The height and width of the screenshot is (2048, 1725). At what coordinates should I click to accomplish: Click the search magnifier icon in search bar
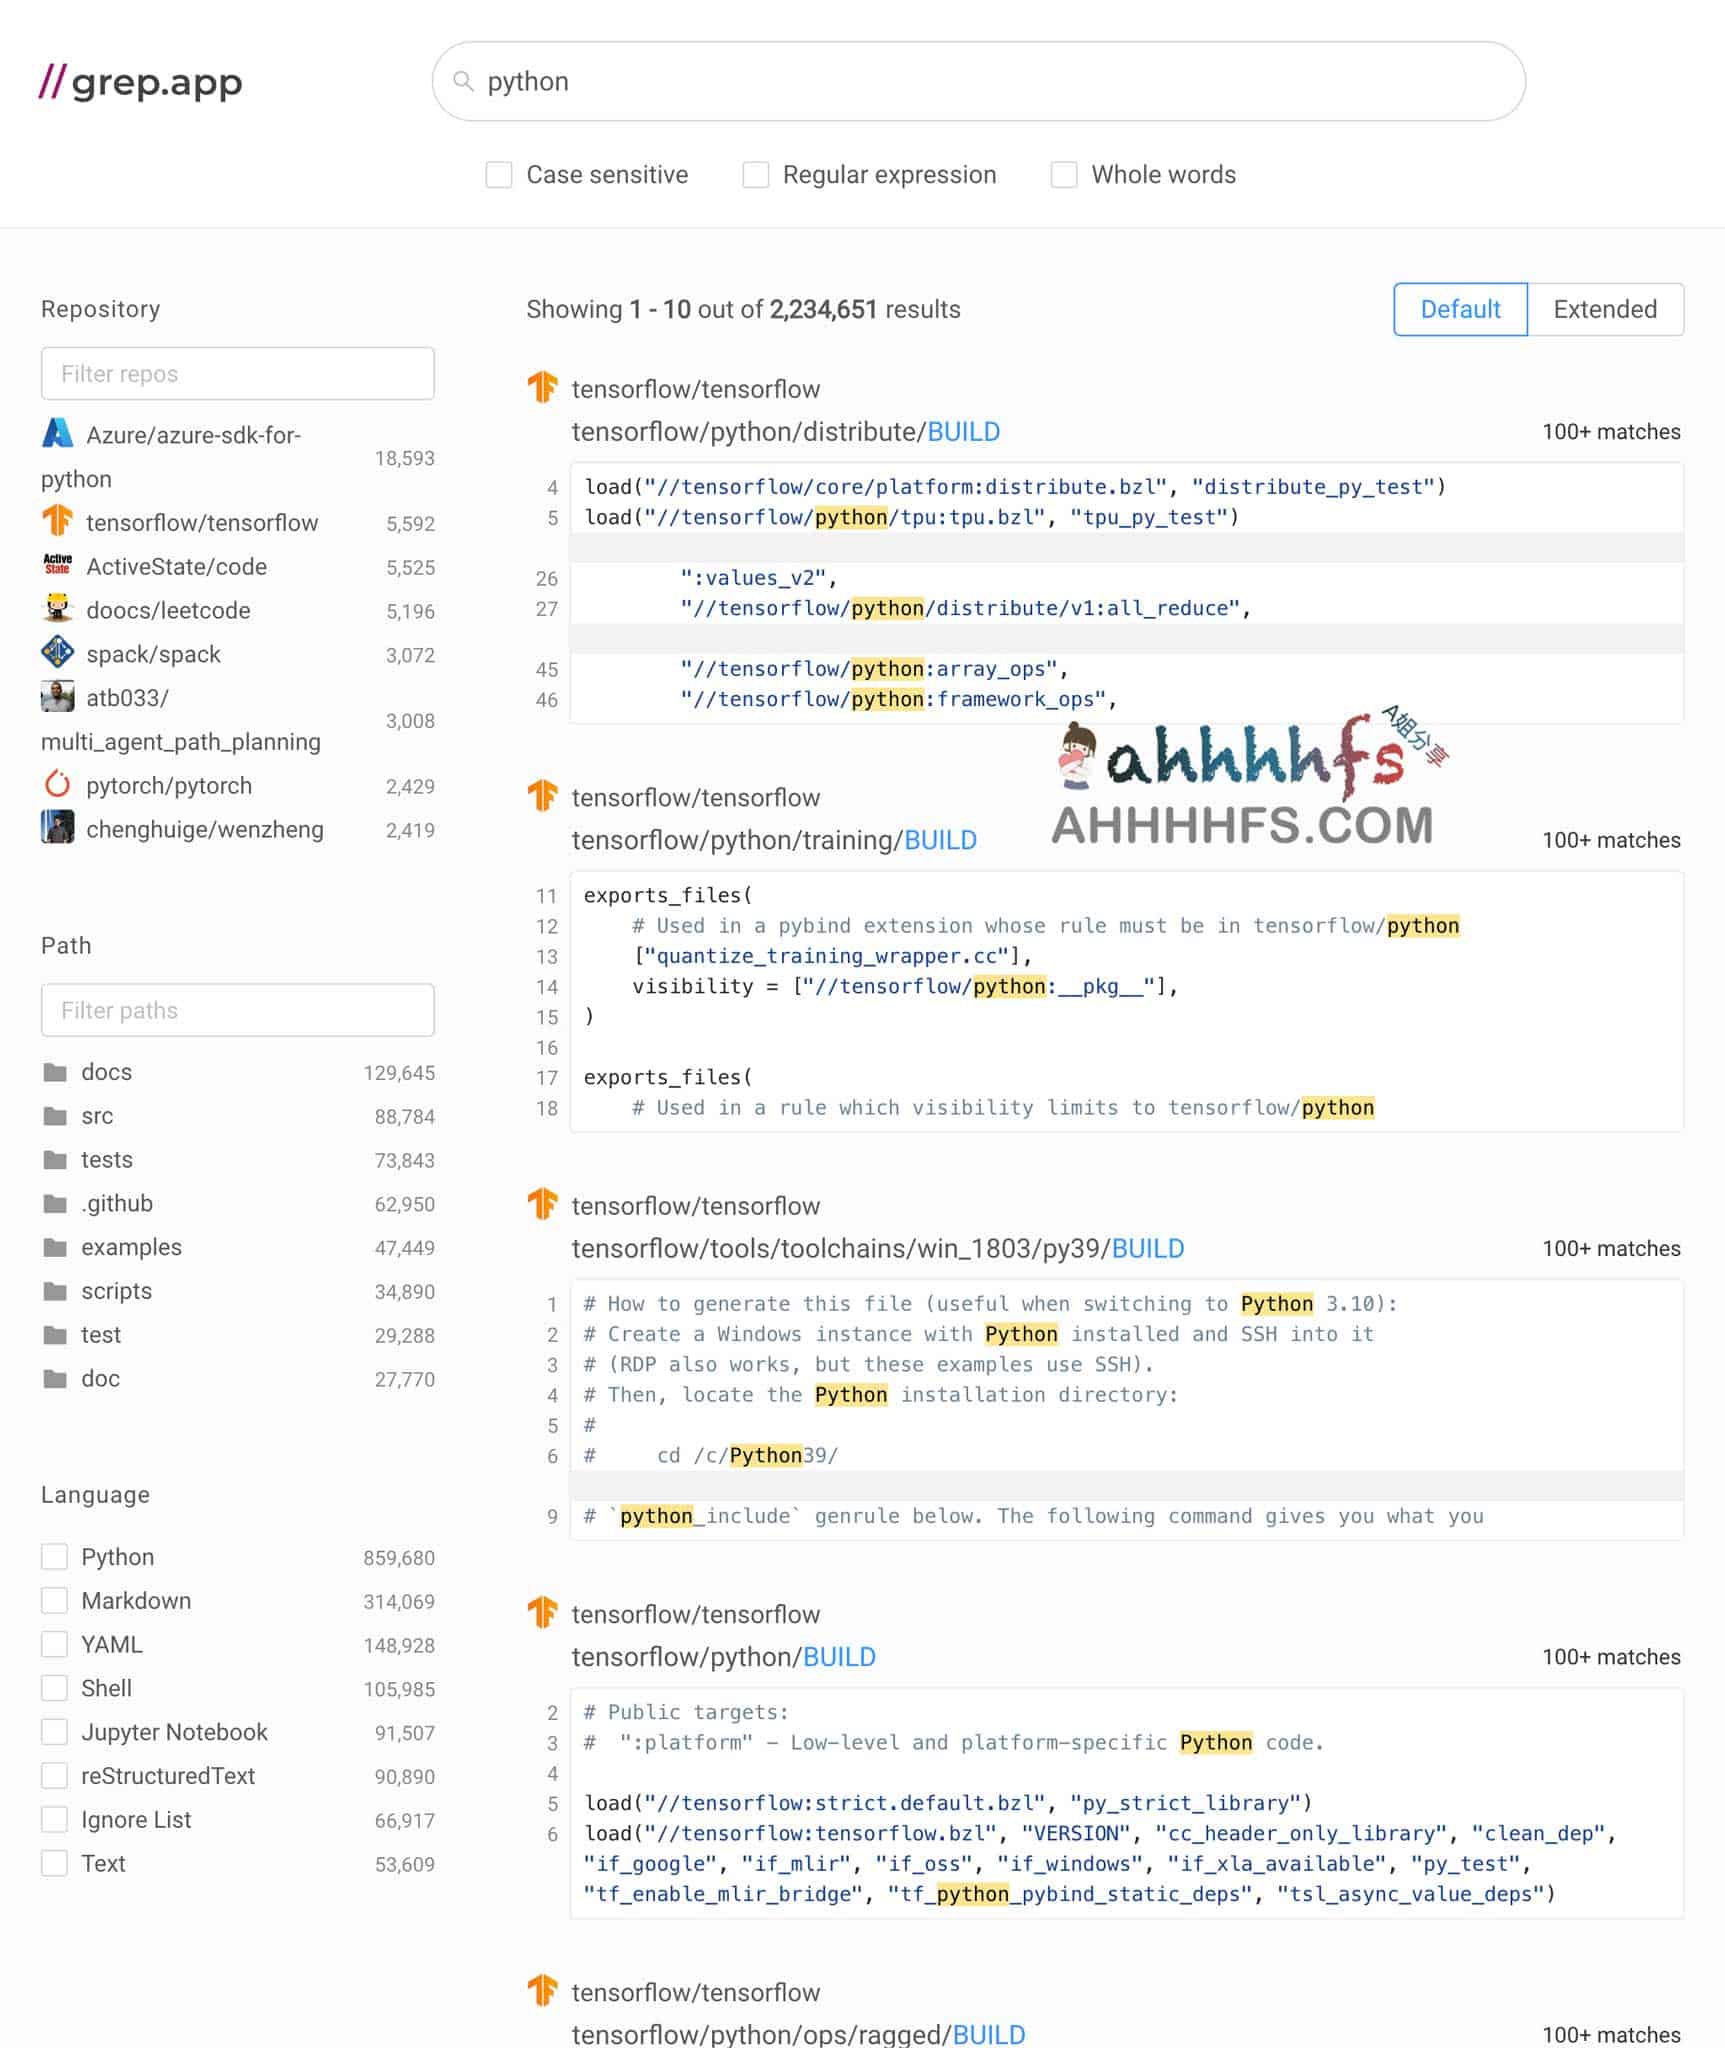463,81
